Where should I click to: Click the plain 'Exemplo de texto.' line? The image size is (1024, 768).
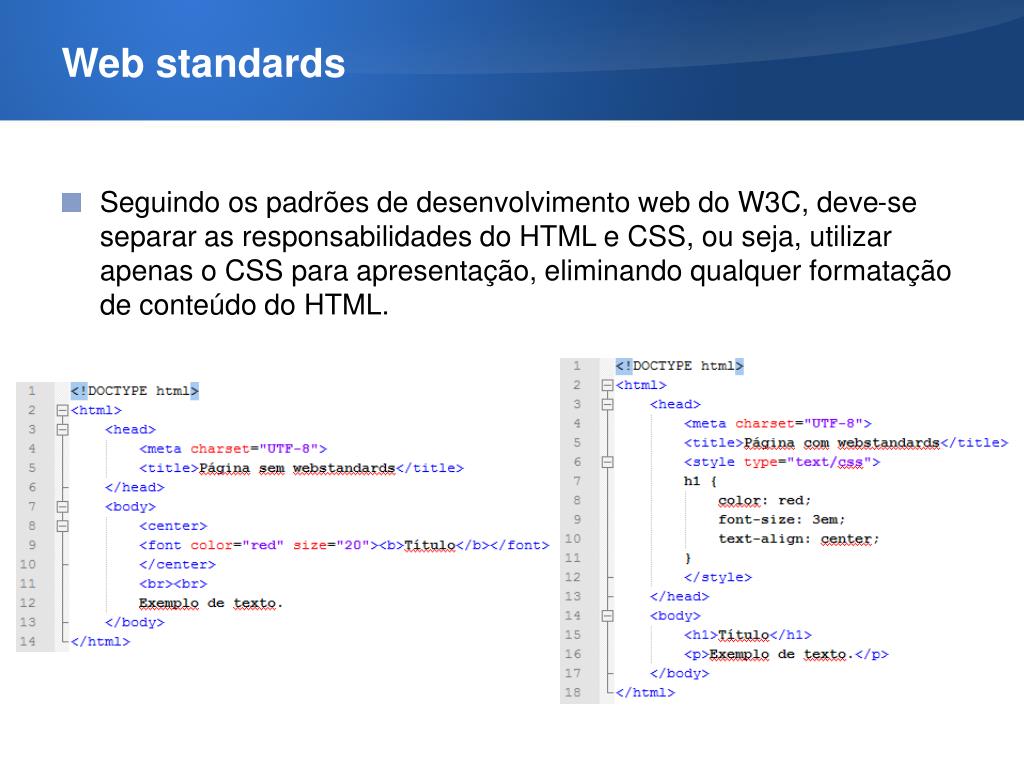point(210,603)
